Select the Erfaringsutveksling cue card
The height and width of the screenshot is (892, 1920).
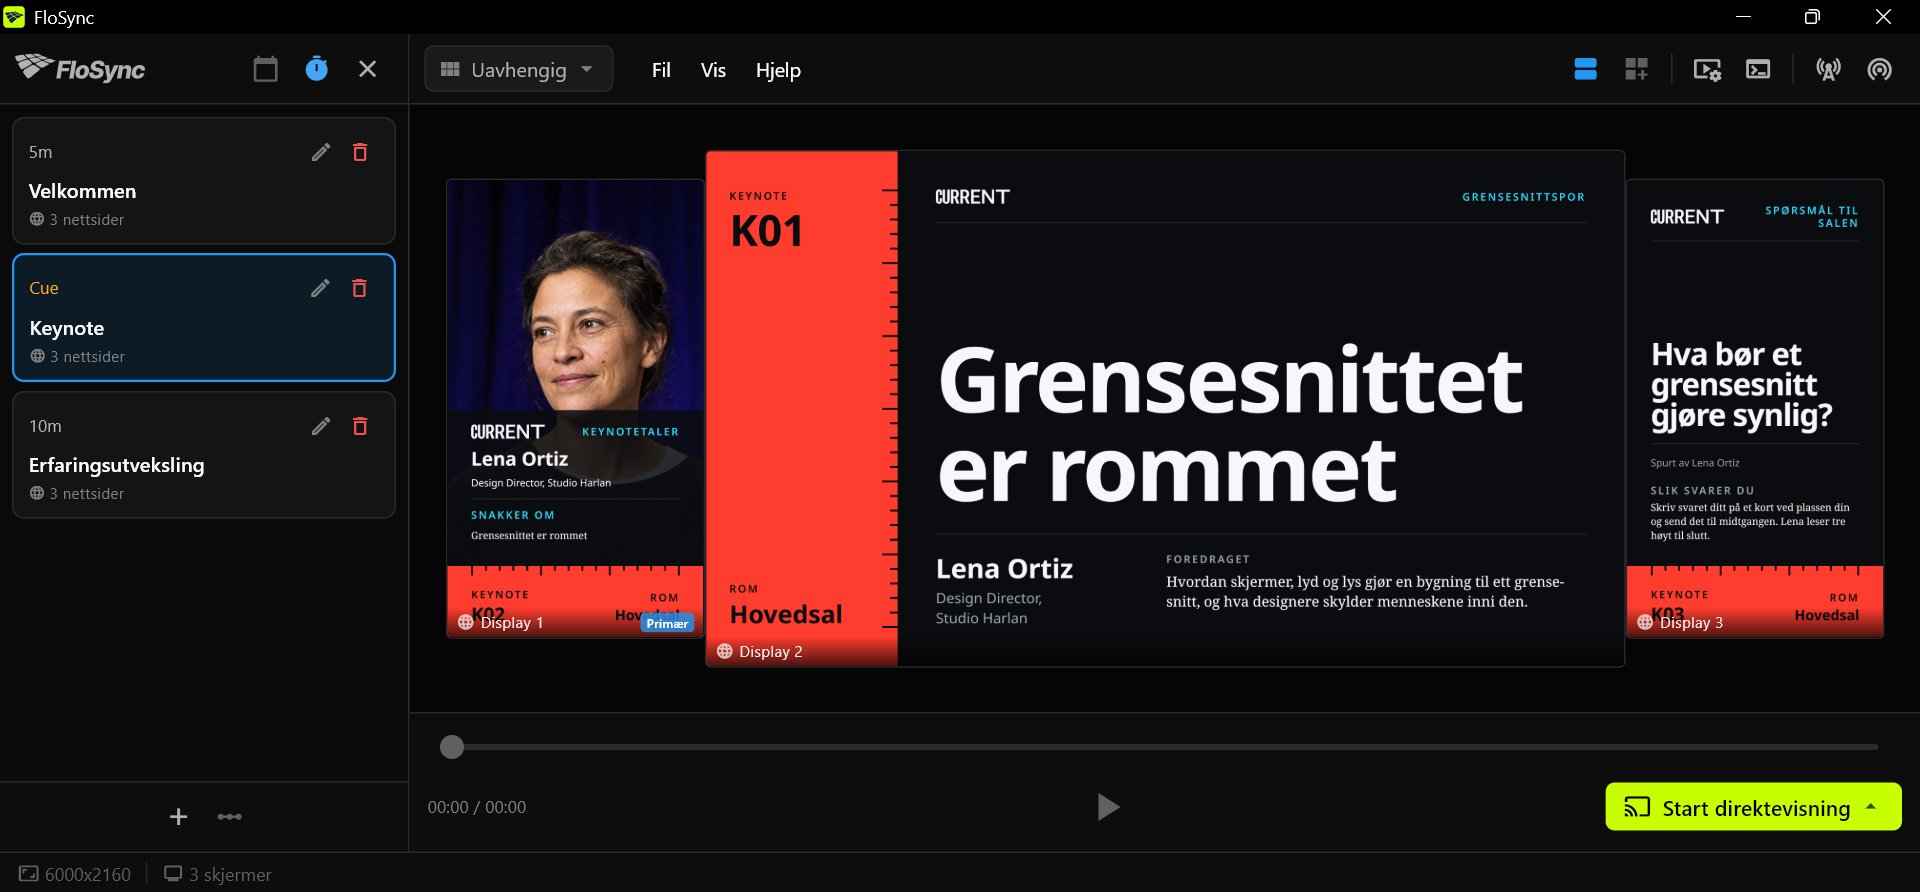pyautogui.click(x=204, y=455)
